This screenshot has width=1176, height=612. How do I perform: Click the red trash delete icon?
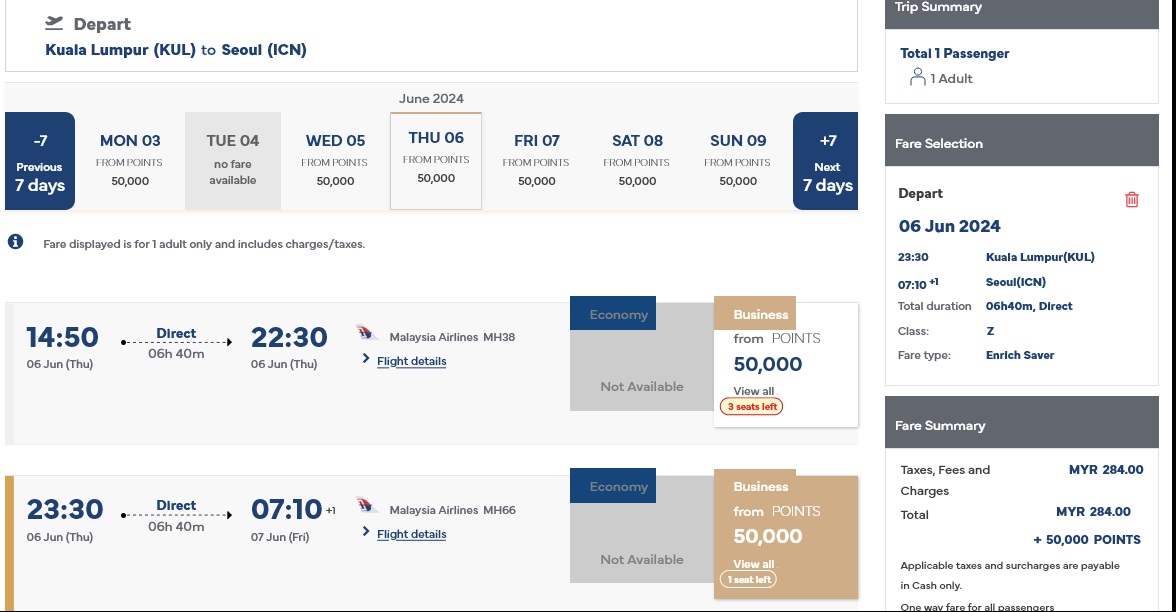(1132, 199)
